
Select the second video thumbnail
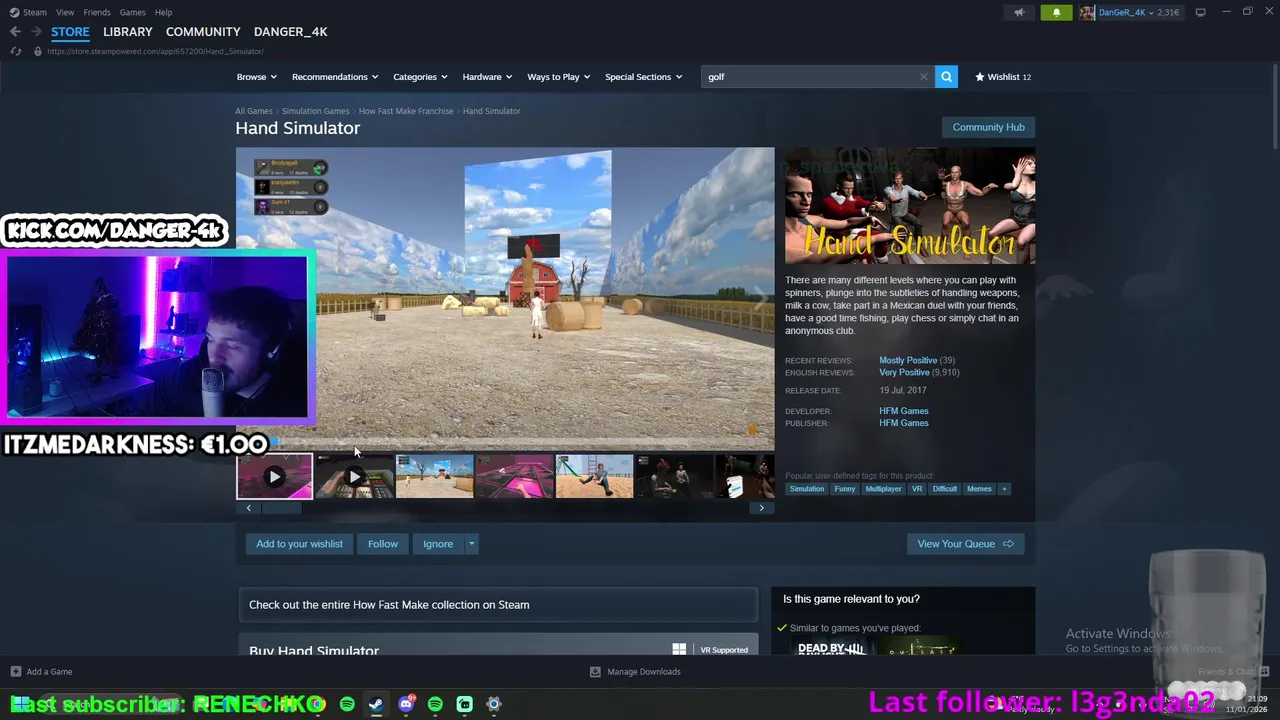coord(354,477)
